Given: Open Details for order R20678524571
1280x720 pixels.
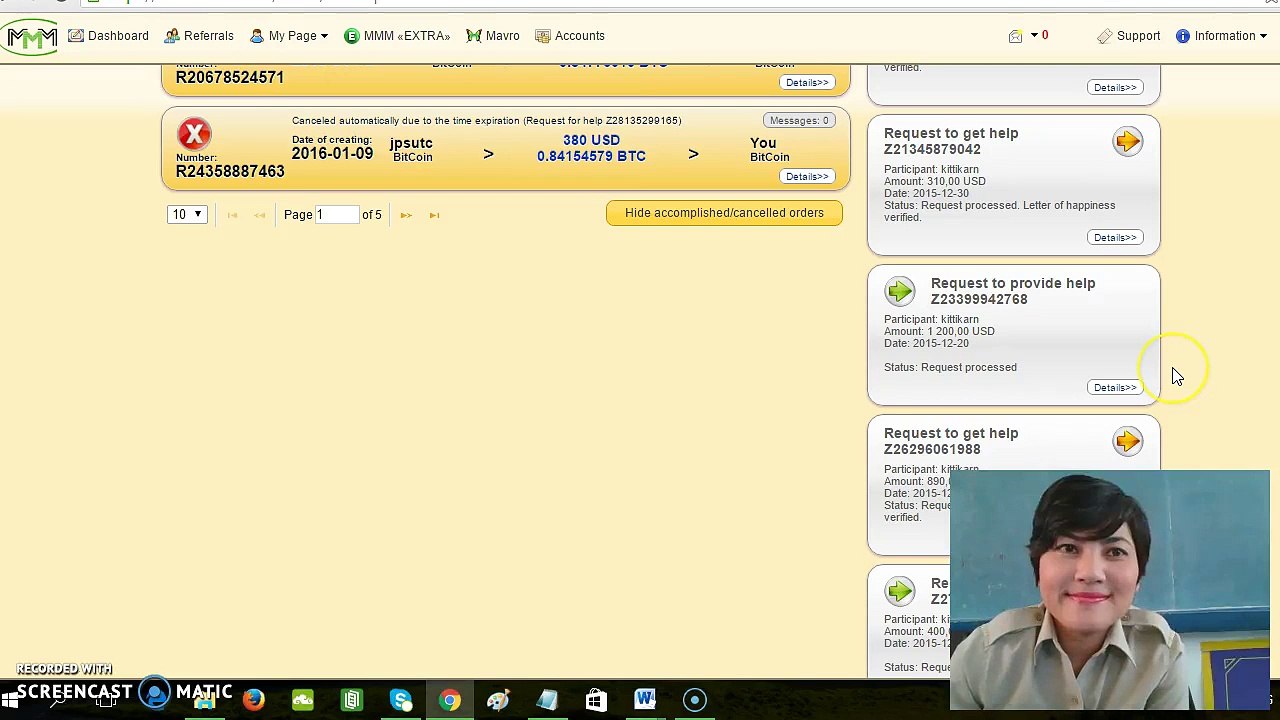Looking at the screenshot, I should [x=807, y=82].
